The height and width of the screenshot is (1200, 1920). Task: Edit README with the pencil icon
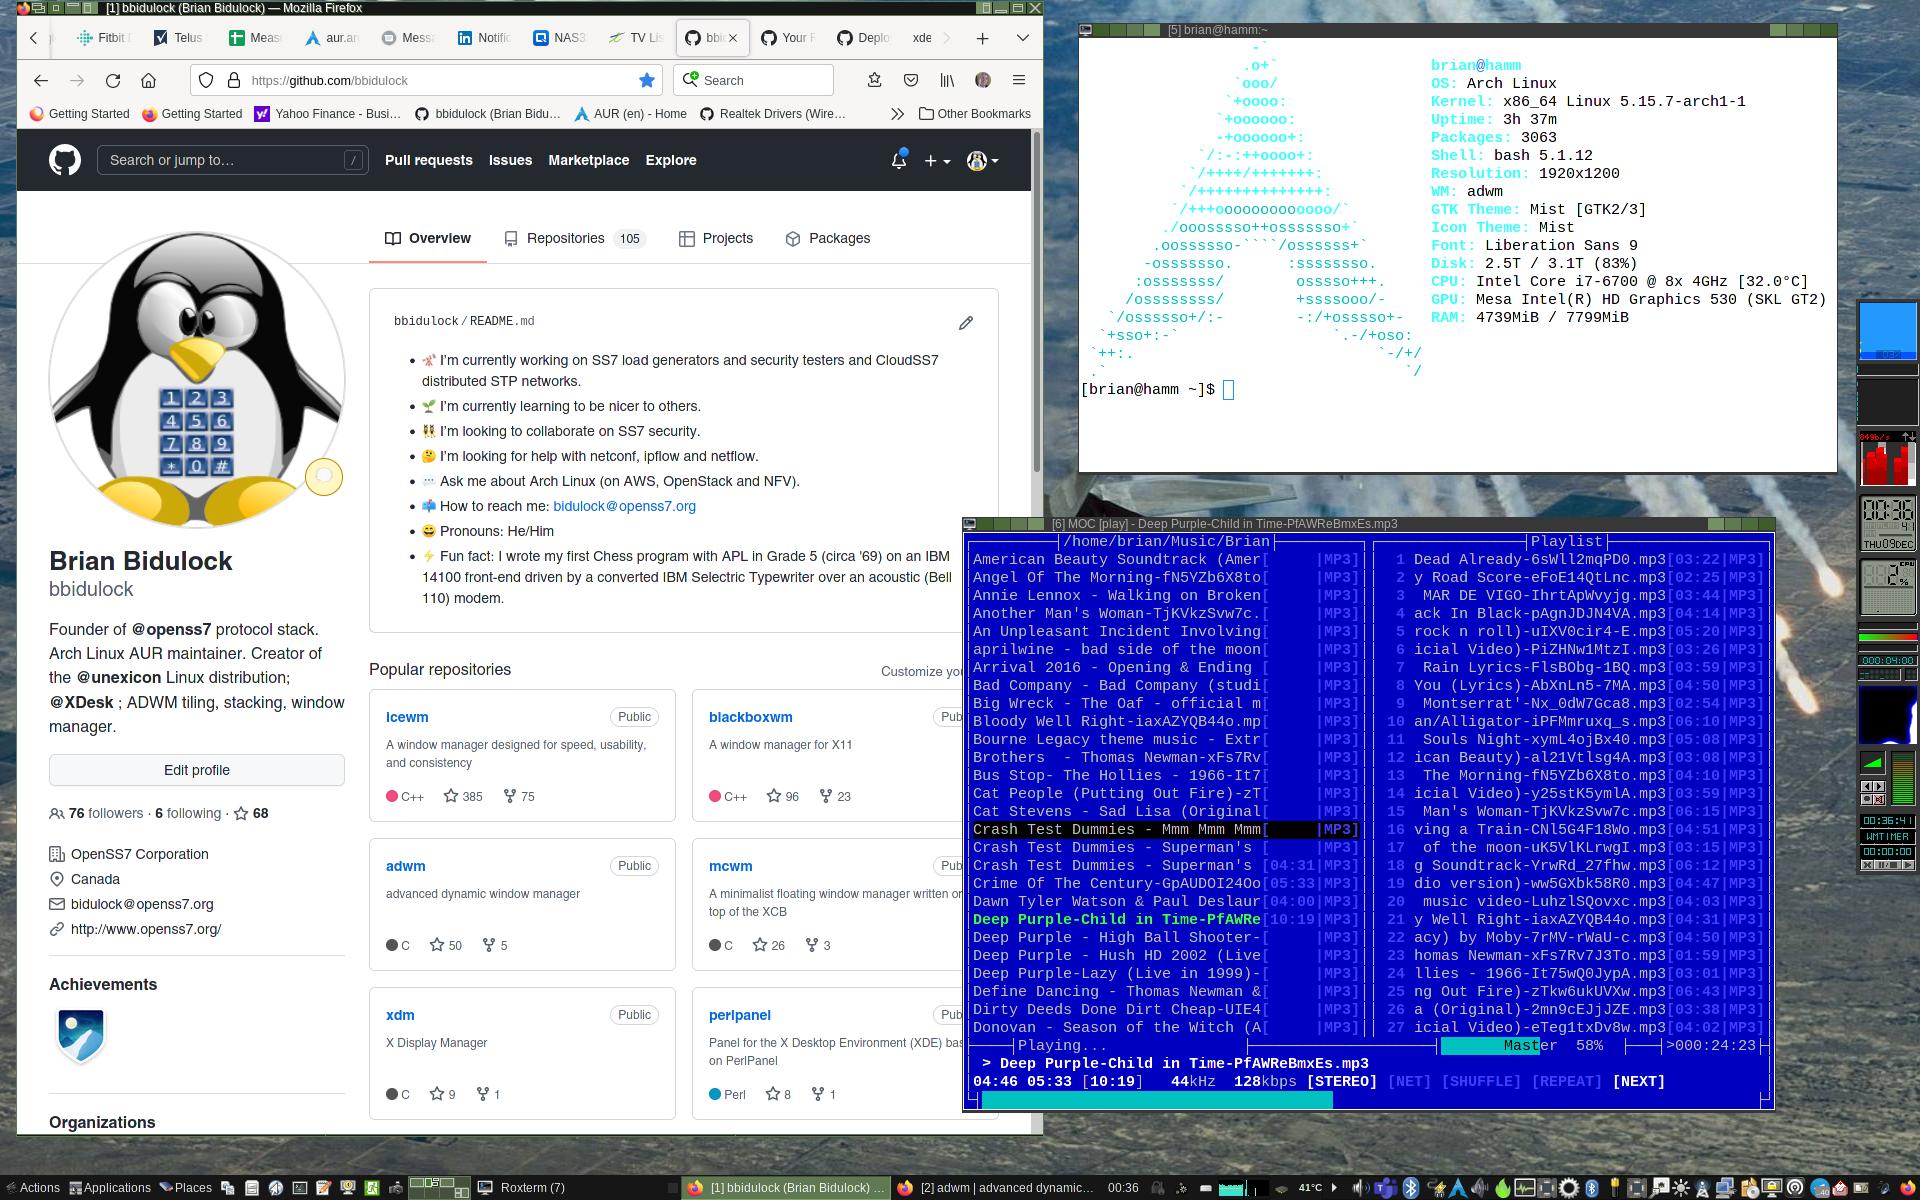coord(965,322)
